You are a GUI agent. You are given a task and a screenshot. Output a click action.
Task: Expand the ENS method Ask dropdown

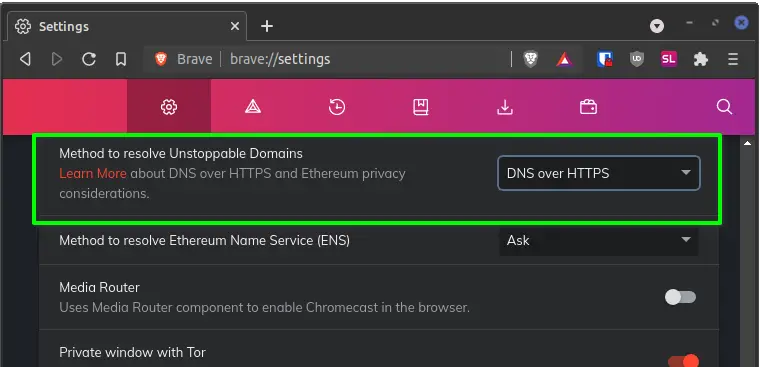599,240
